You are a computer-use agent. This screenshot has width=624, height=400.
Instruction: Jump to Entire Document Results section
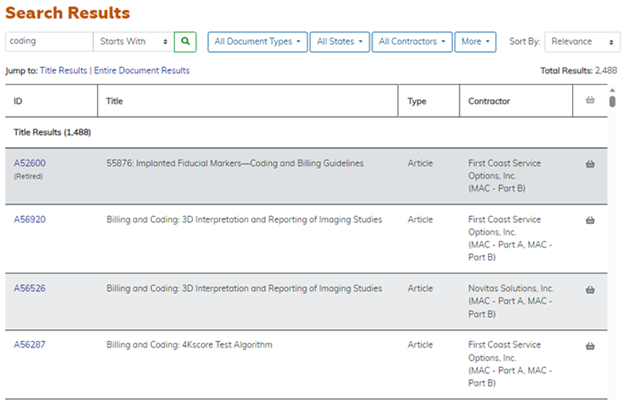click(141, 71)
